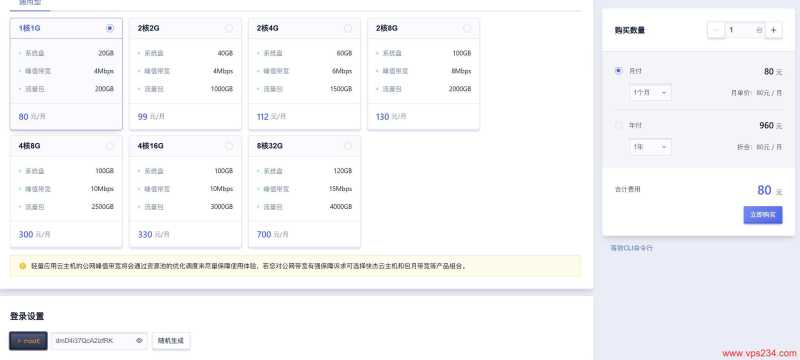Click the 99 元/月 price on the 2核2G card
Screen dimensions: 800x360
[151, 117]
